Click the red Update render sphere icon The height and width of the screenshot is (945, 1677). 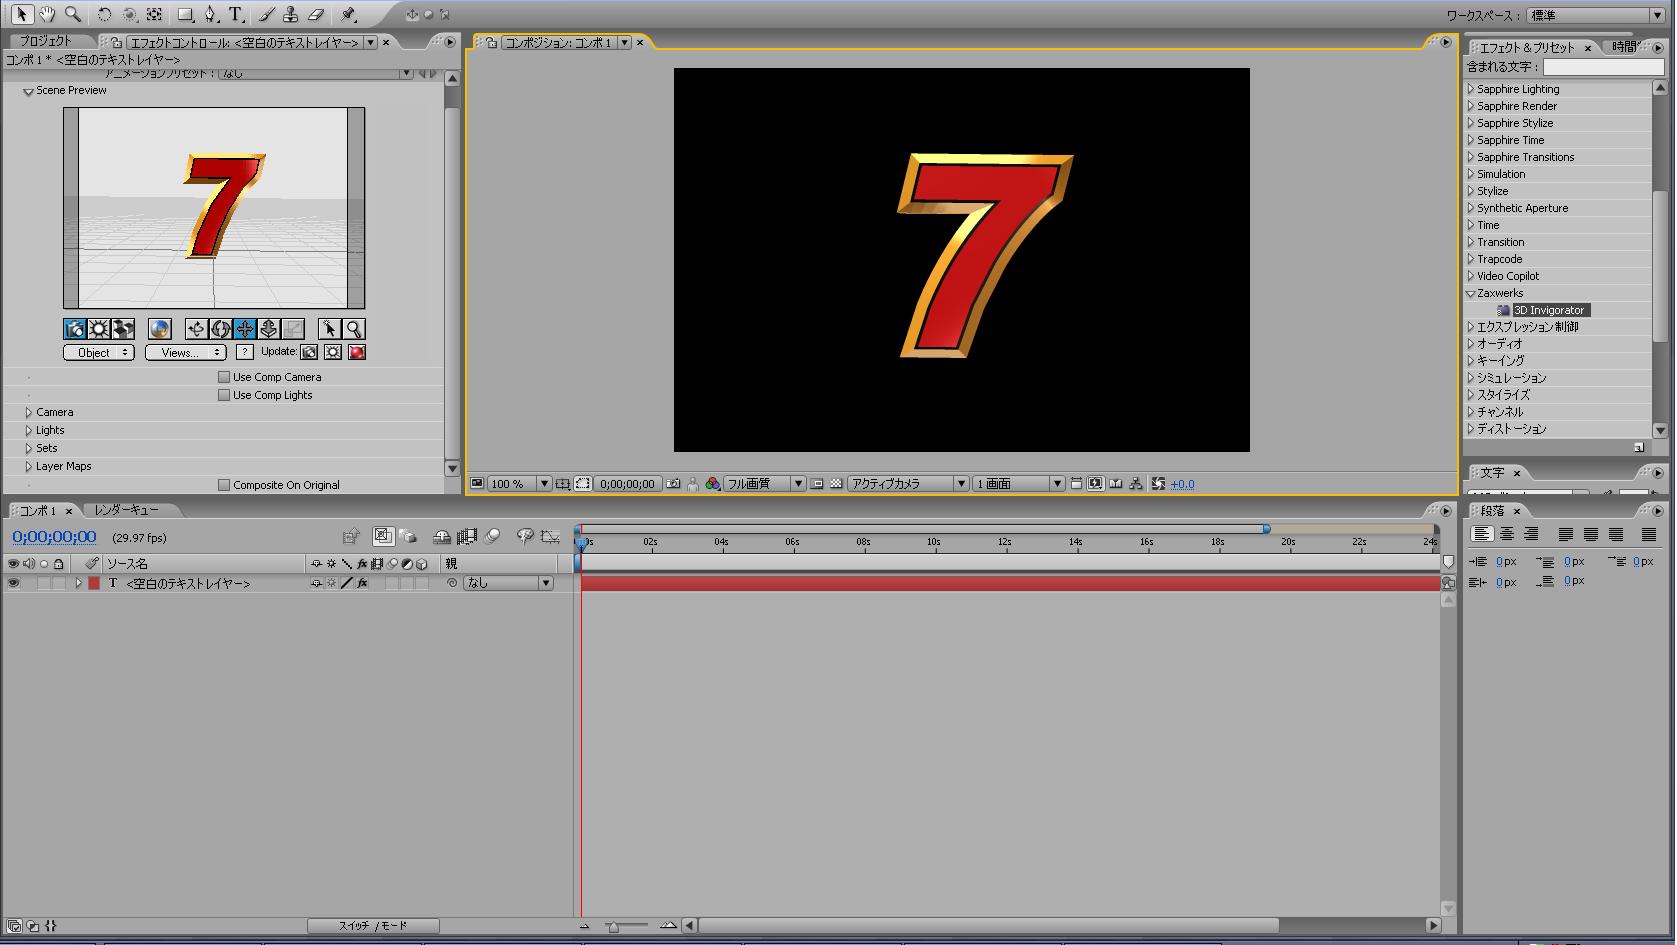click(357, 352)
